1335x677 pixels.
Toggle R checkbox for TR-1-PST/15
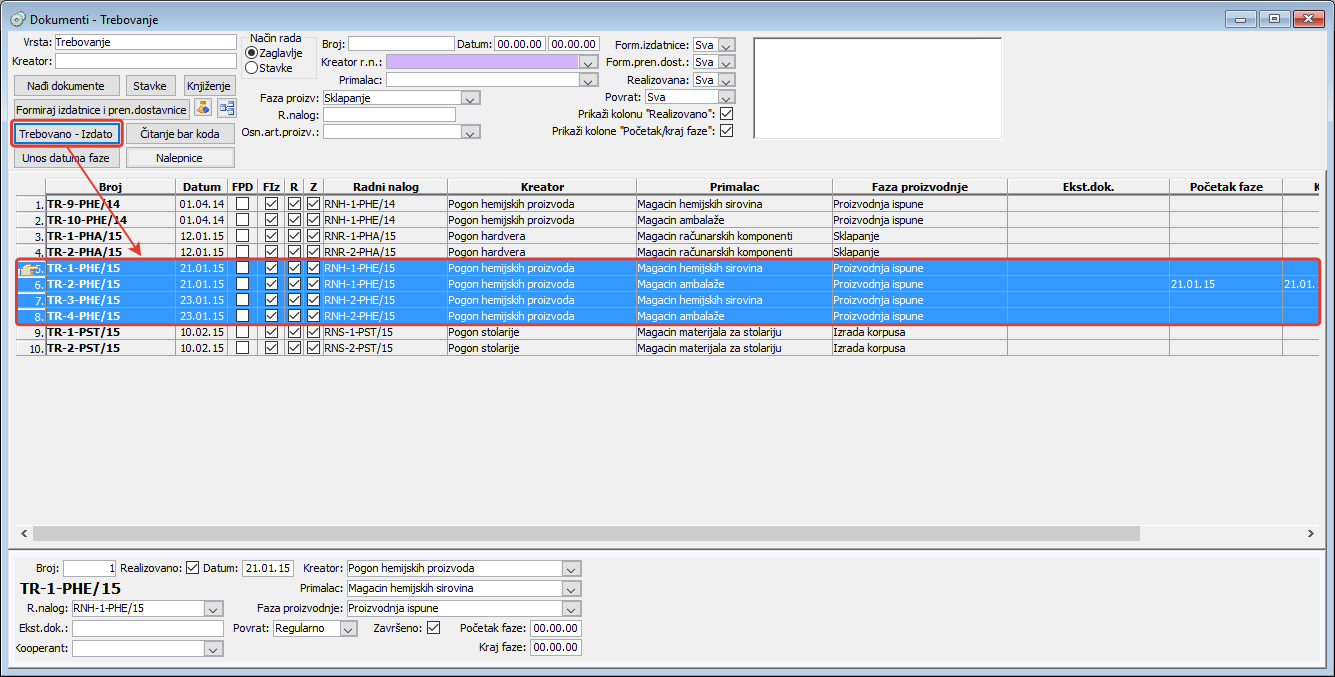pyautogui.click(x=294, y=332)
